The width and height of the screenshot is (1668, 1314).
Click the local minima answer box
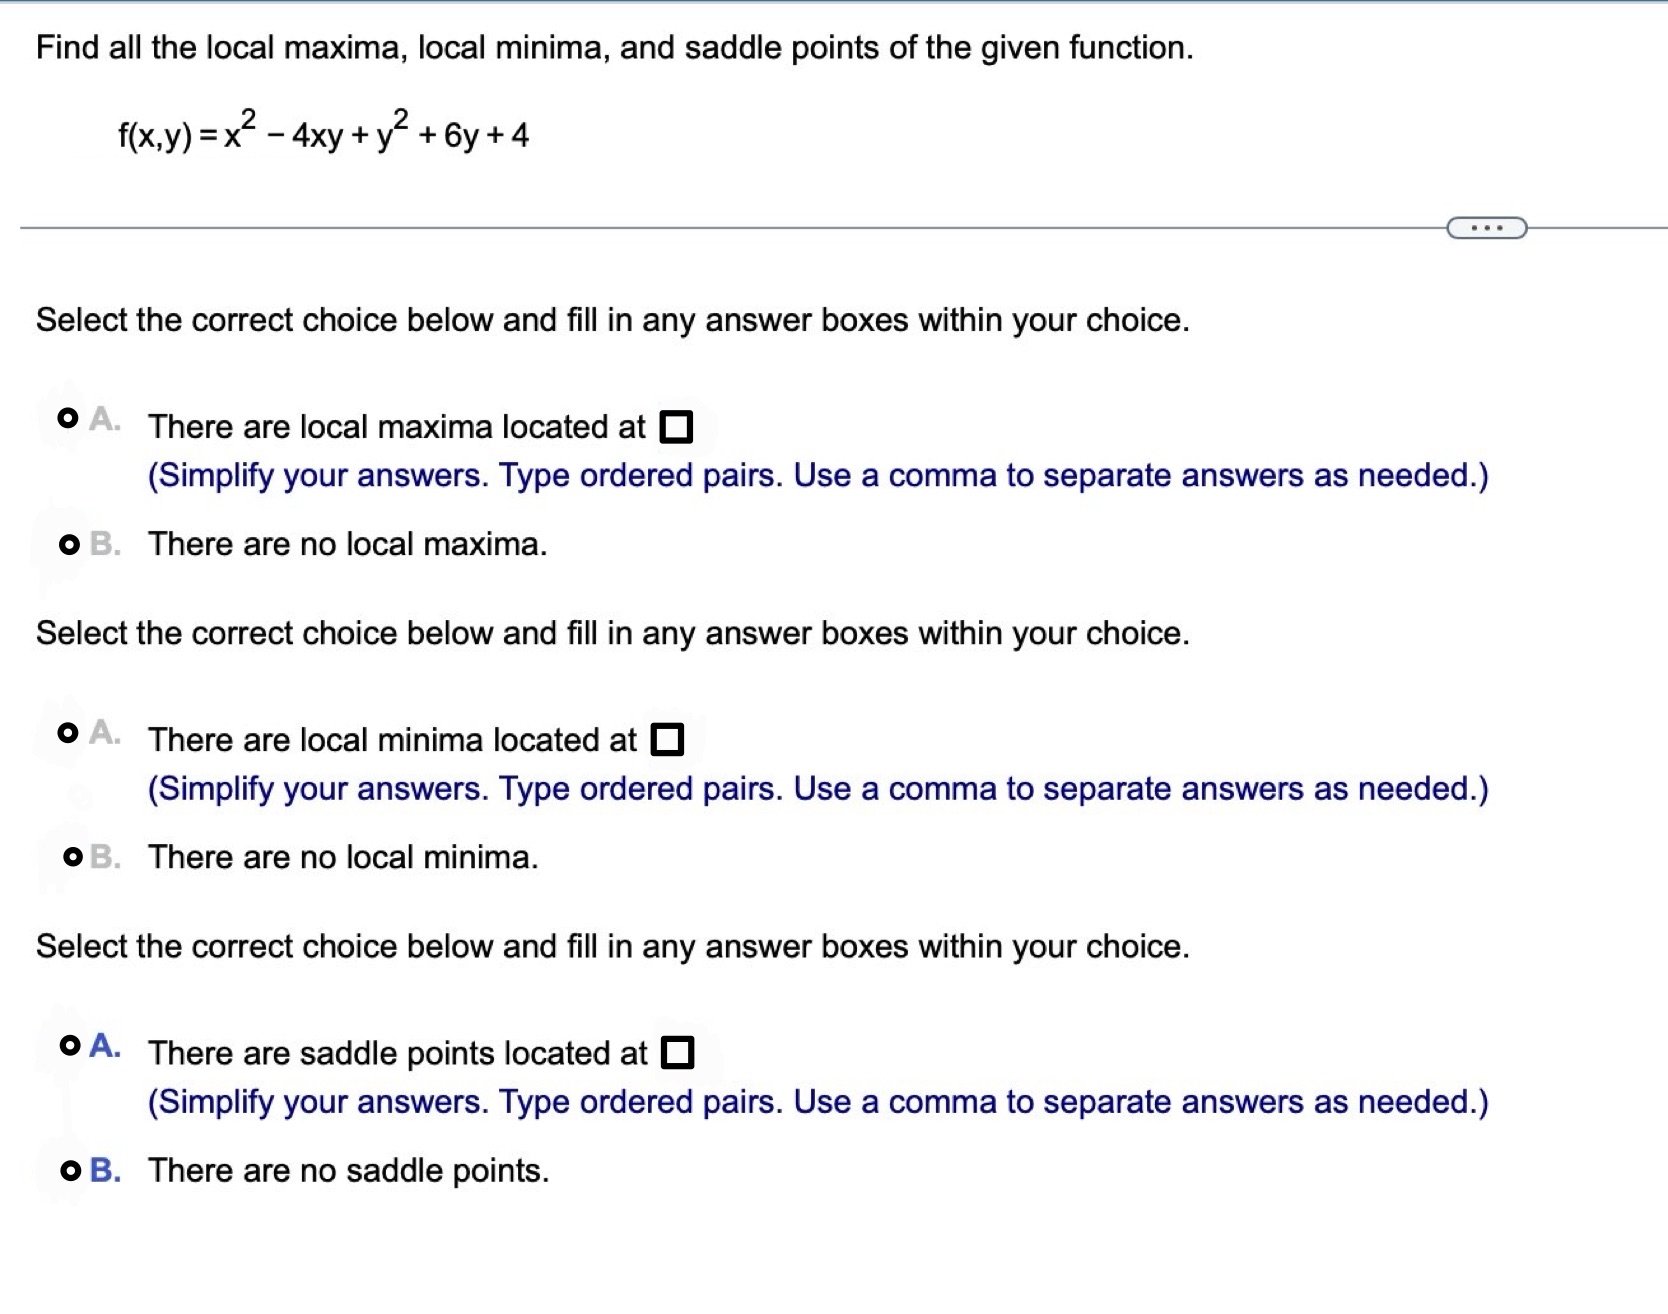(x=668, y=740)
